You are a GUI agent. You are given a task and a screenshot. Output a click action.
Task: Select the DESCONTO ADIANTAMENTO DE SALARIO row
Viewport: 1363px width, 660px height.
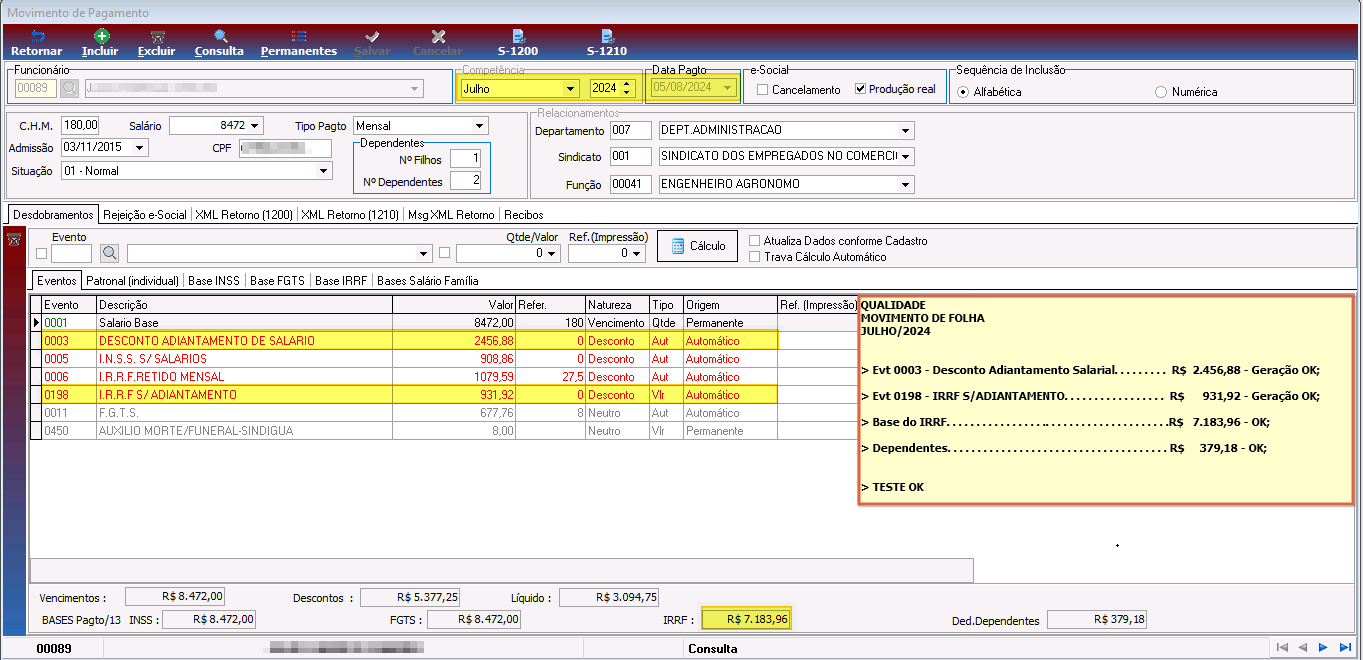click(405, 341)
